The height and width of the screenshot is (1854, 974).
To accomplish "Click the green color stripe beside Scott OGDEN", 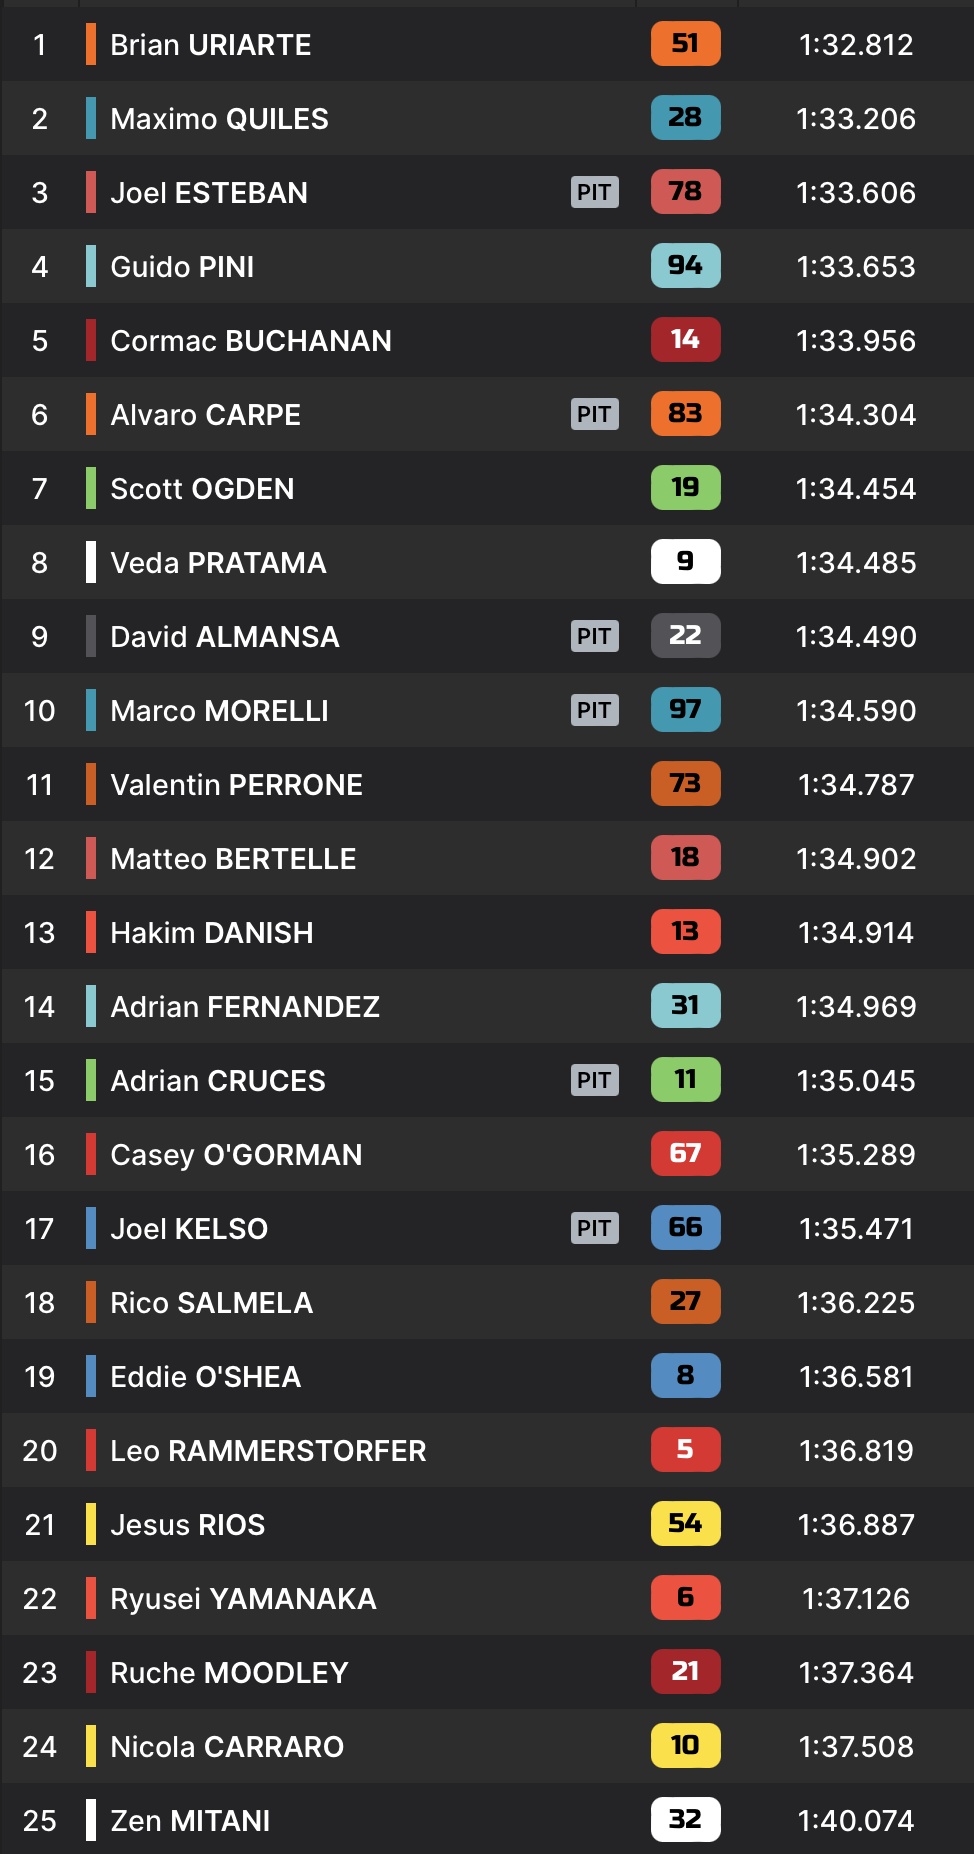I will [x=91, y=488].
